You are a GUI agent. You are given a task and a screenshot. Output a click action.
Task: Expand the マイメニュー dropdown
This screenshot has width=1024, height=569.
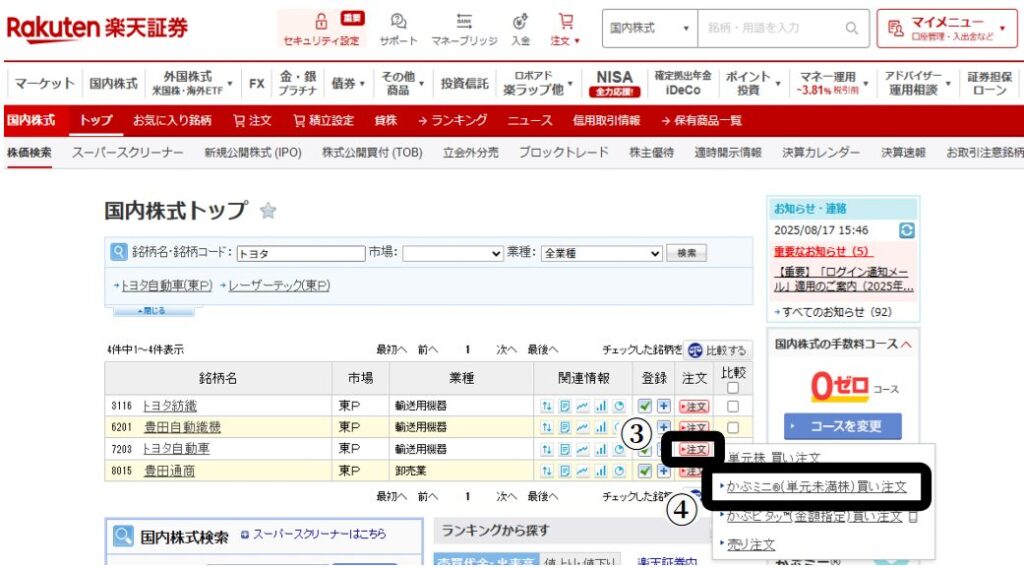946,28
